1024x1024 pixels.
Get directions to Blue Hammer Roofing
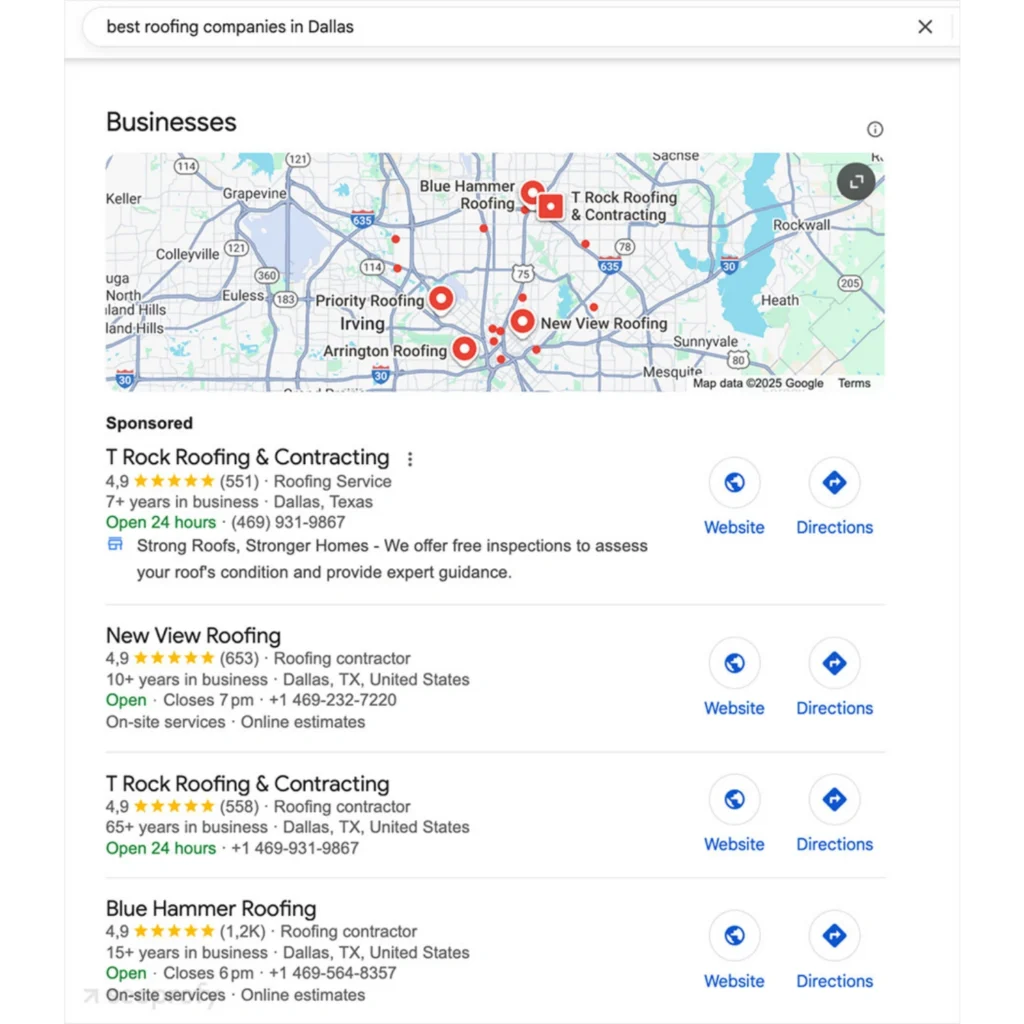(x=834, y=935)
